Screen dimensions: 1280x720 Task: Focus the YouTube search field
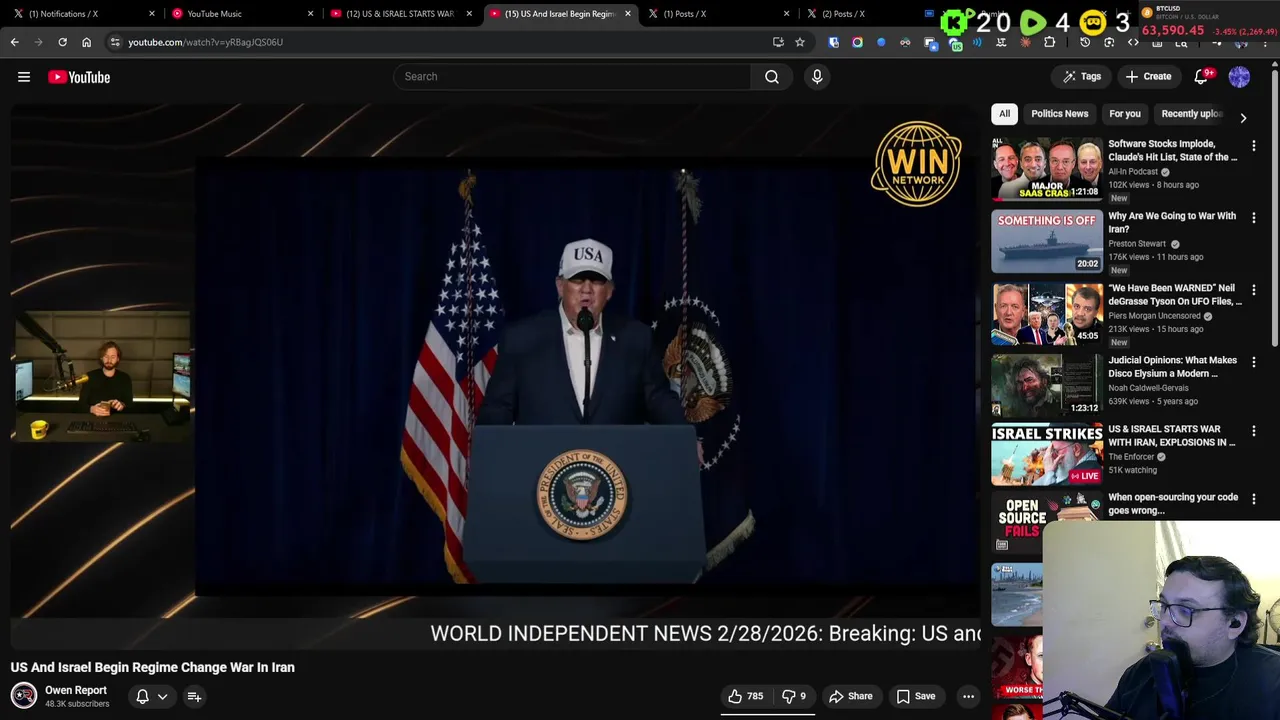click(x=572, y=76)
